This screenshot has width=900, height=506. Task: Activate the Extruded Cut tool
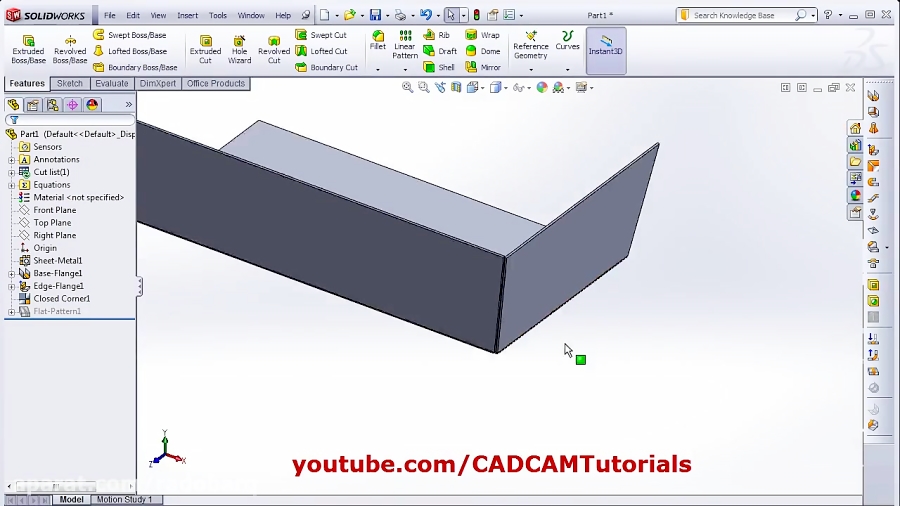coord(205,49)
